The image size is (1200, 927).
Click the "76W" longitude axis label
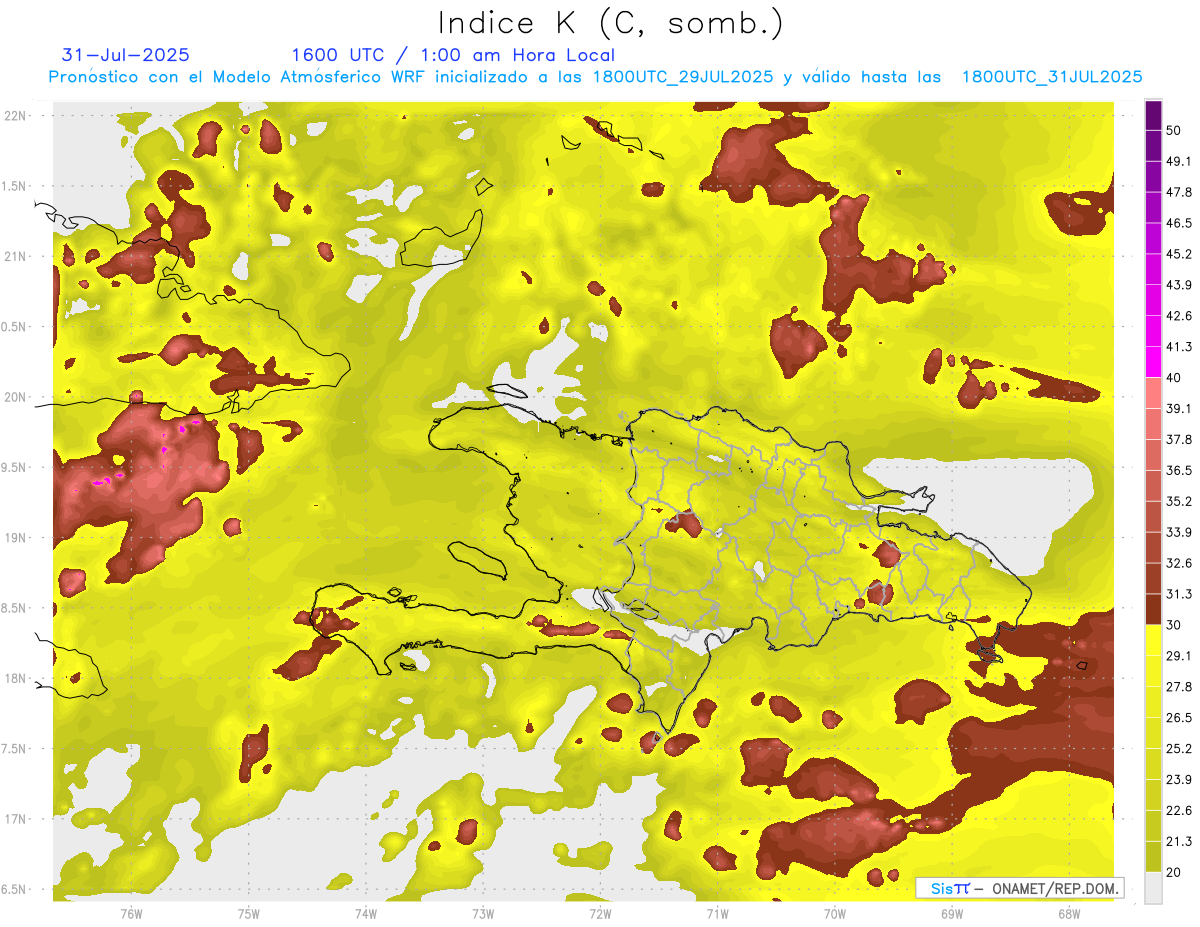click(131, 914)
